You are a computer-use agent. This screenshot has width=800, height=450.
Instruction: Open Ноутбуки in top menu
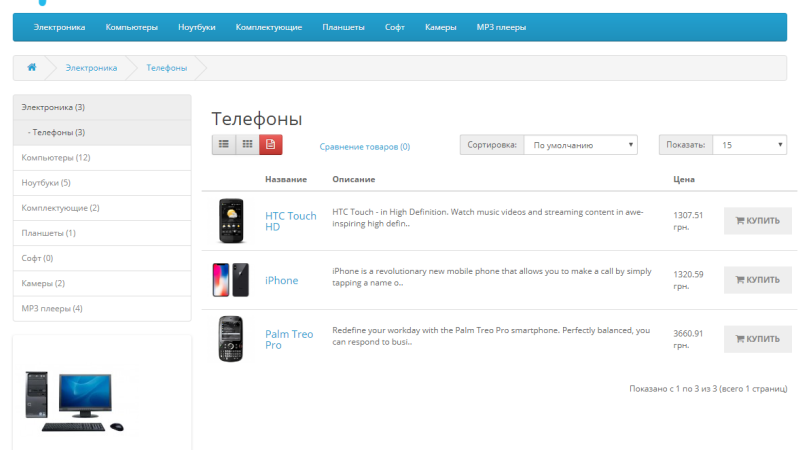click(196, 27)
